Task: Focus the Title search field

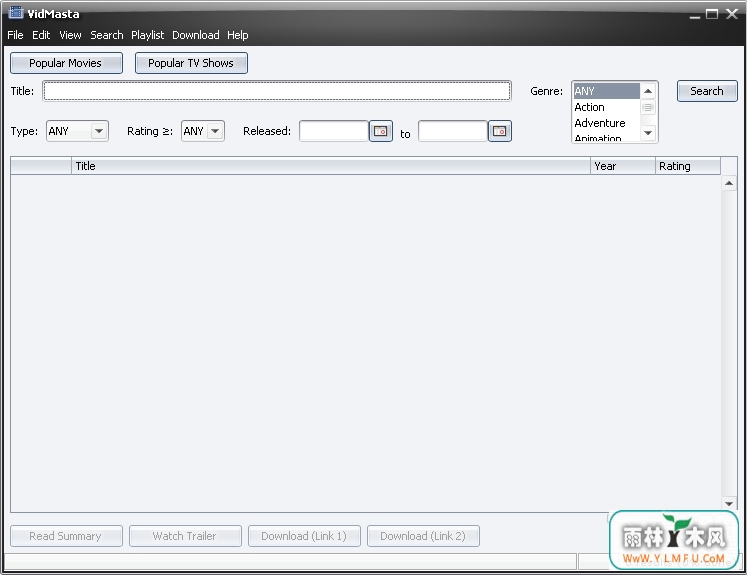Action: [277, 91]
